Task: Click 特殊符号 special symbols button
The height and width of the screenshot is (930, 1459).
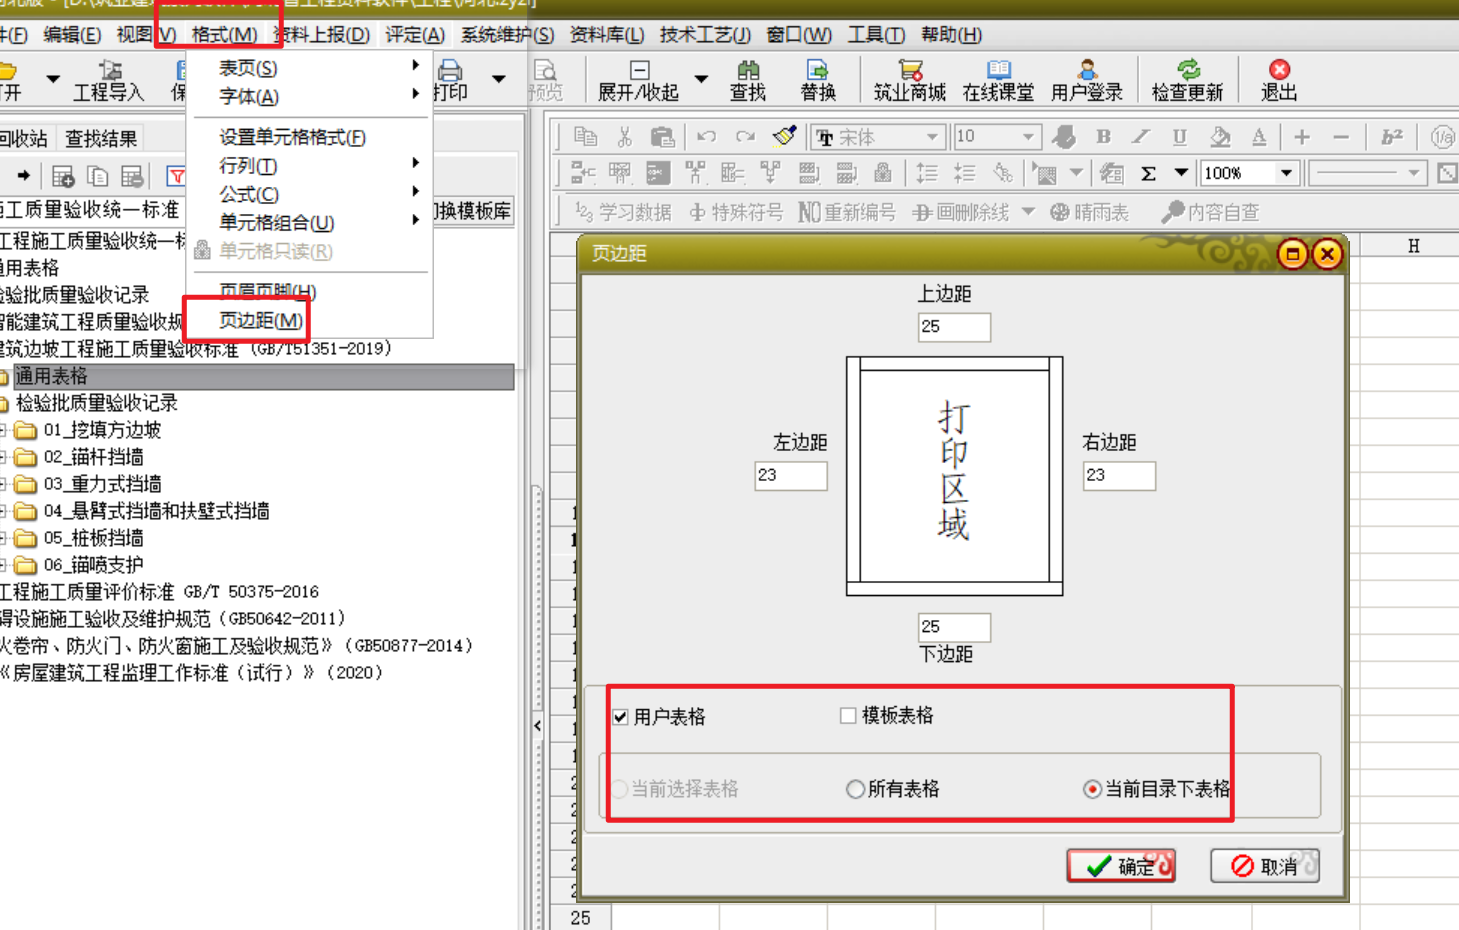Action: [x=736, y=212]
